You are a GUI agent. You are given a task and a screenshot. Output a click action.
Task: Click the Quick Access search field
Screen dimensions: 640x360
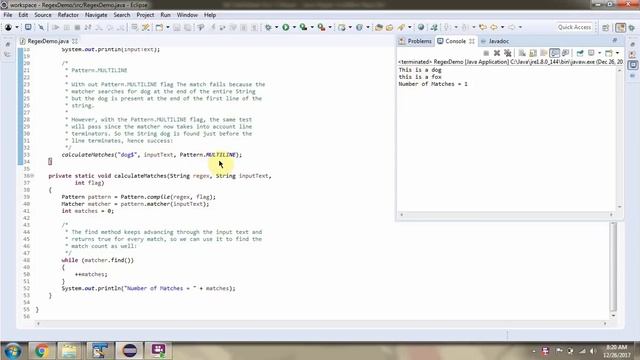point(574,27)
